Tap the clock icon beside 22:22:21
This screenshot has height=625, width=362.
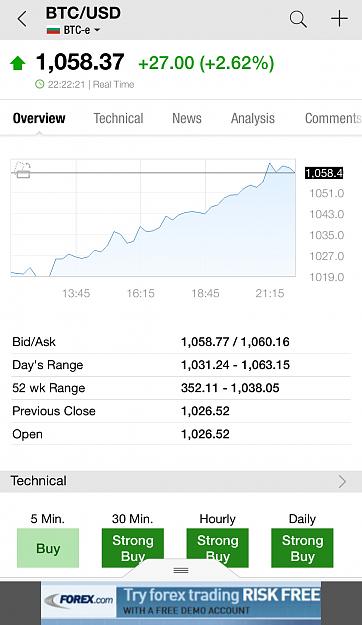coord(39,84)
